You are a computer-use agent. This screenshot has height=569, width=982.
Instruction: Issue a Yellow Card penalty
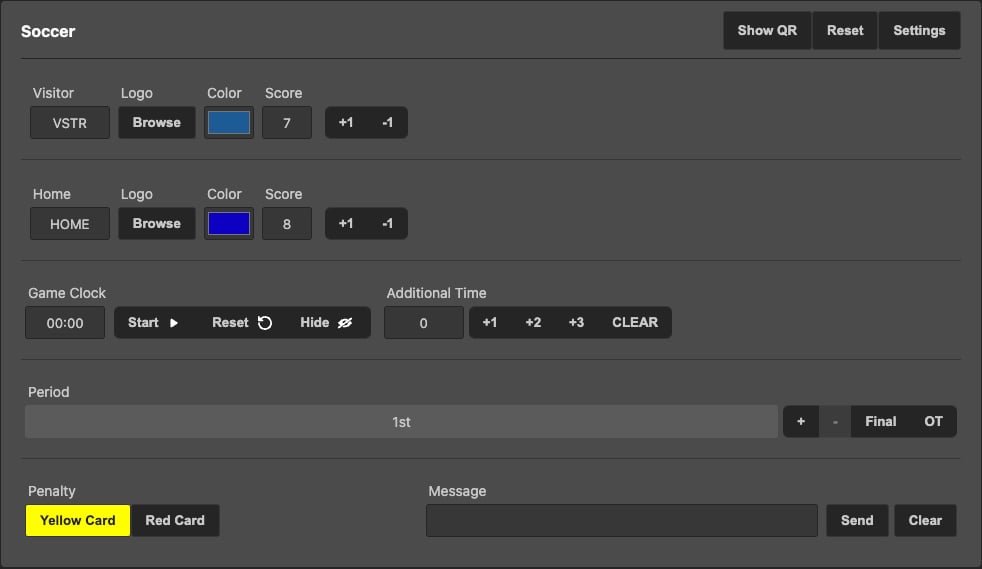pos(78,520)
